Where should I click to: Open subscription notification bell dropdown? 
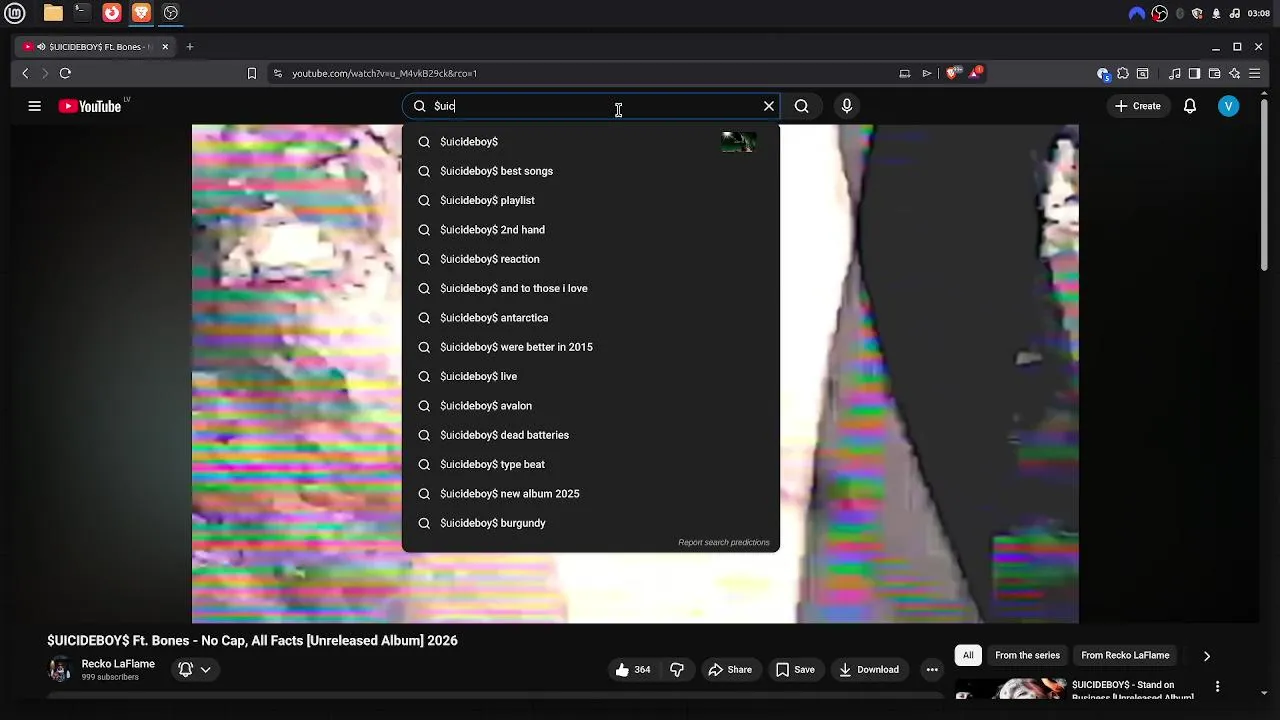[195, 670]
